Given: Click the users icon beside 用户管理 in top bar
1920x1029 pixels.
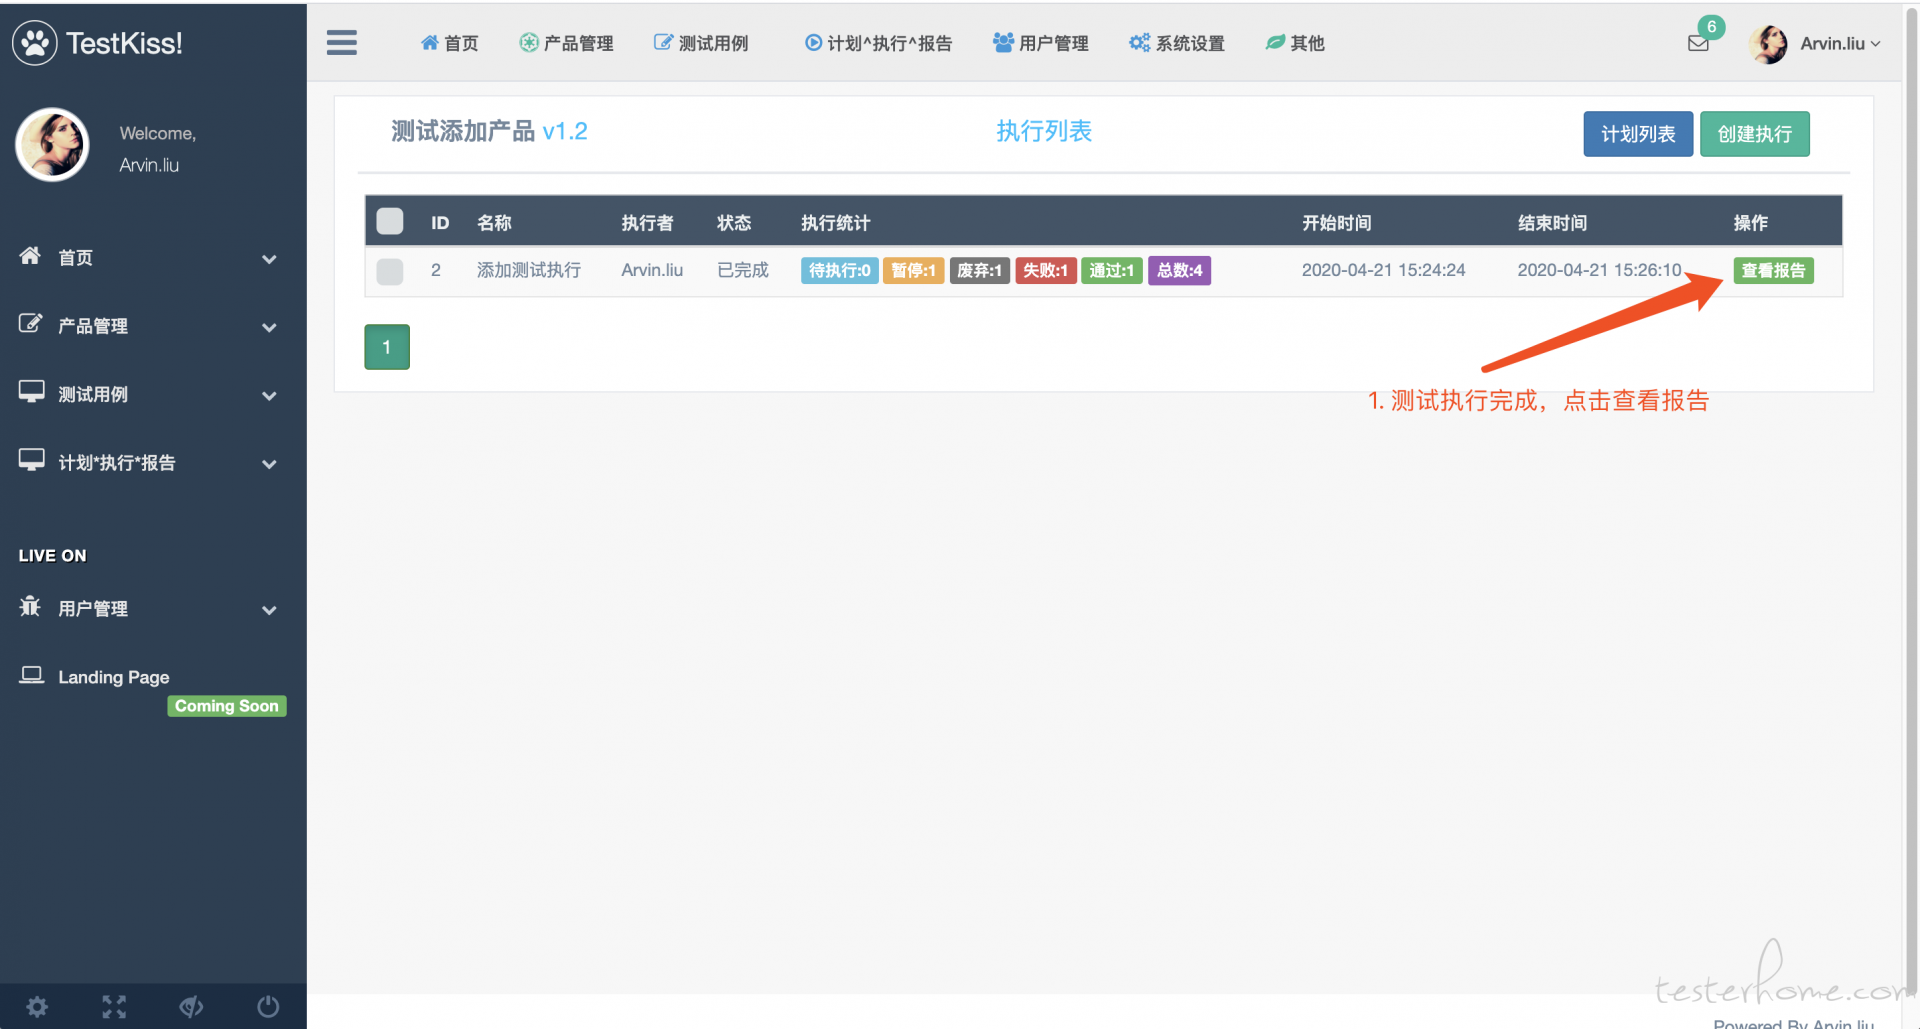Looking at the screenshot, I should [1003, 43].
